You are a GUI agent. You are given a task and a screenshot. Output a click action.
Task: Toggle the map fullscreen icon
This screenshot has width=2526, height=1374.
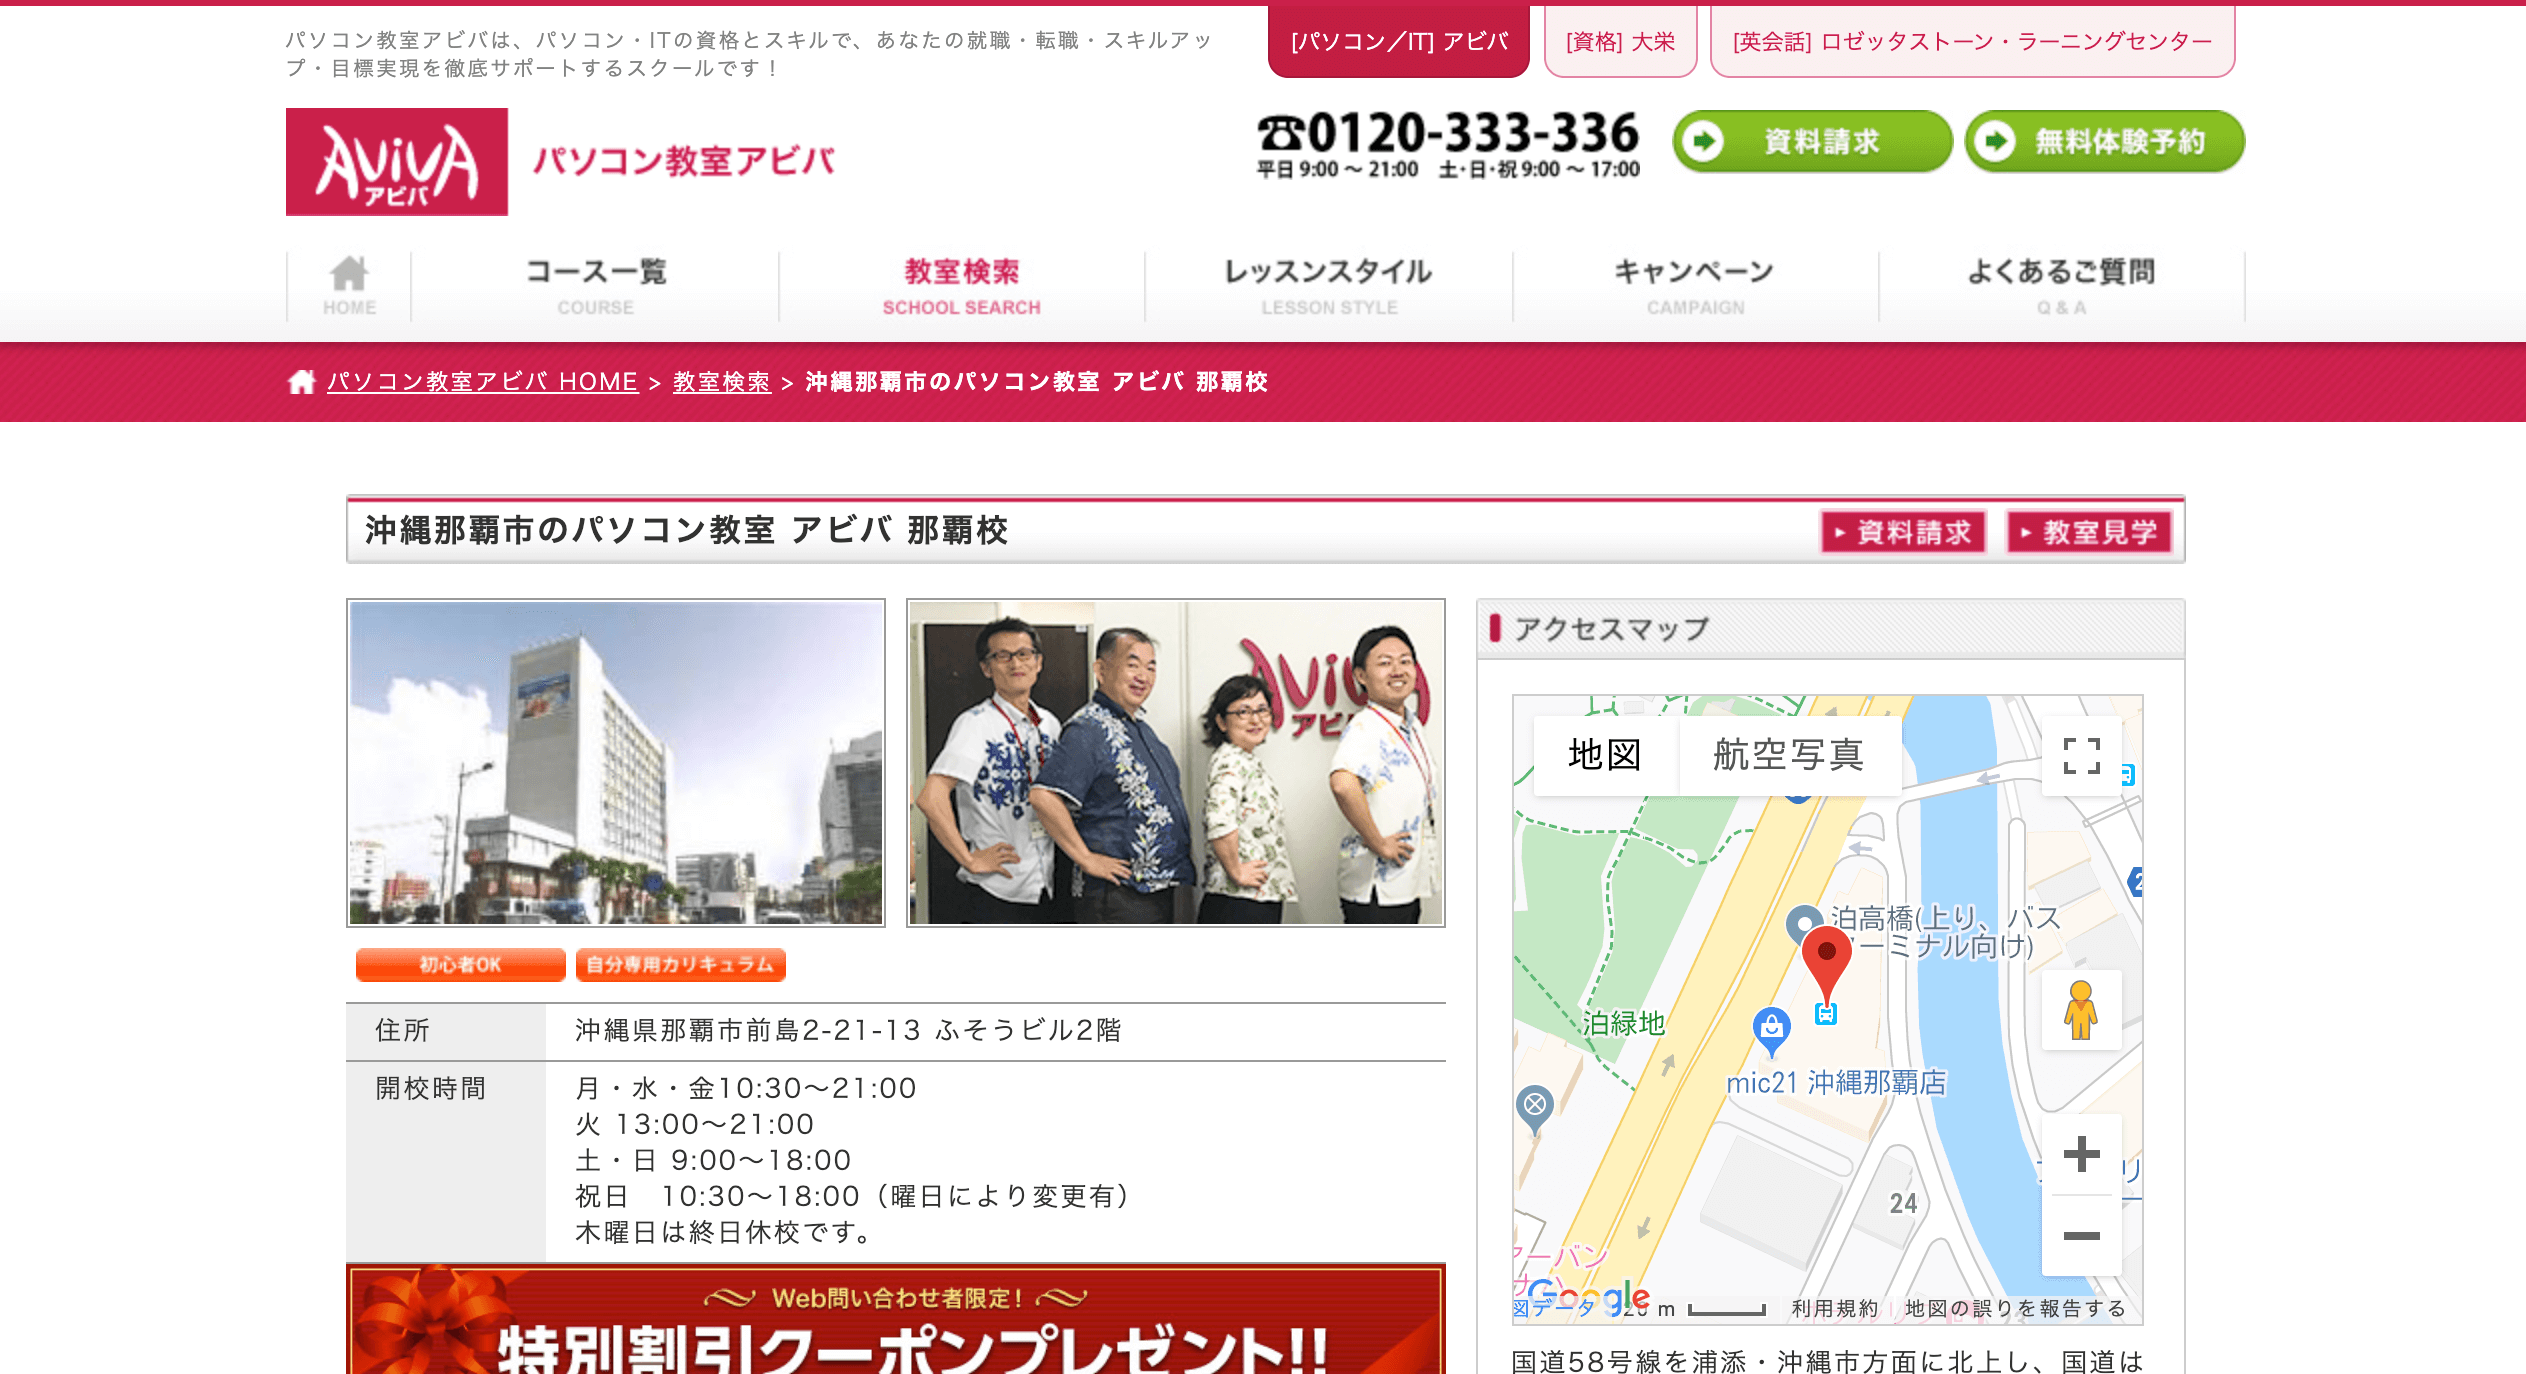2081,756
